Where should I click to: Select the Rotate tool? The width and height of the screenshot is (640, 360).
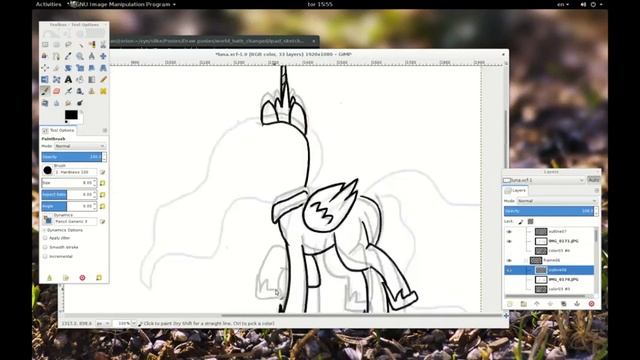coord(68,68)
